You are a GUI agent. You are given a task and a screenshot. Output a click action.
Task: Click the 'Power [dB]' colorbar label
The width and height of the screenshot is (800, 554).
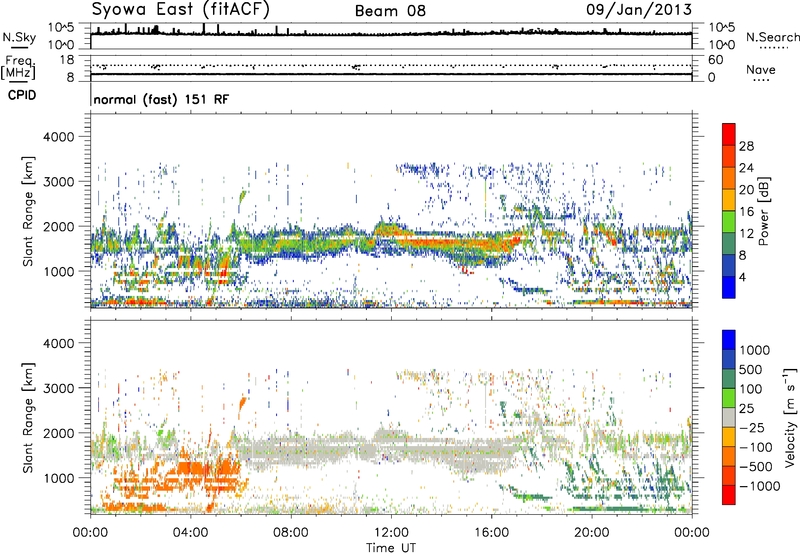click(x=763, y=211)
